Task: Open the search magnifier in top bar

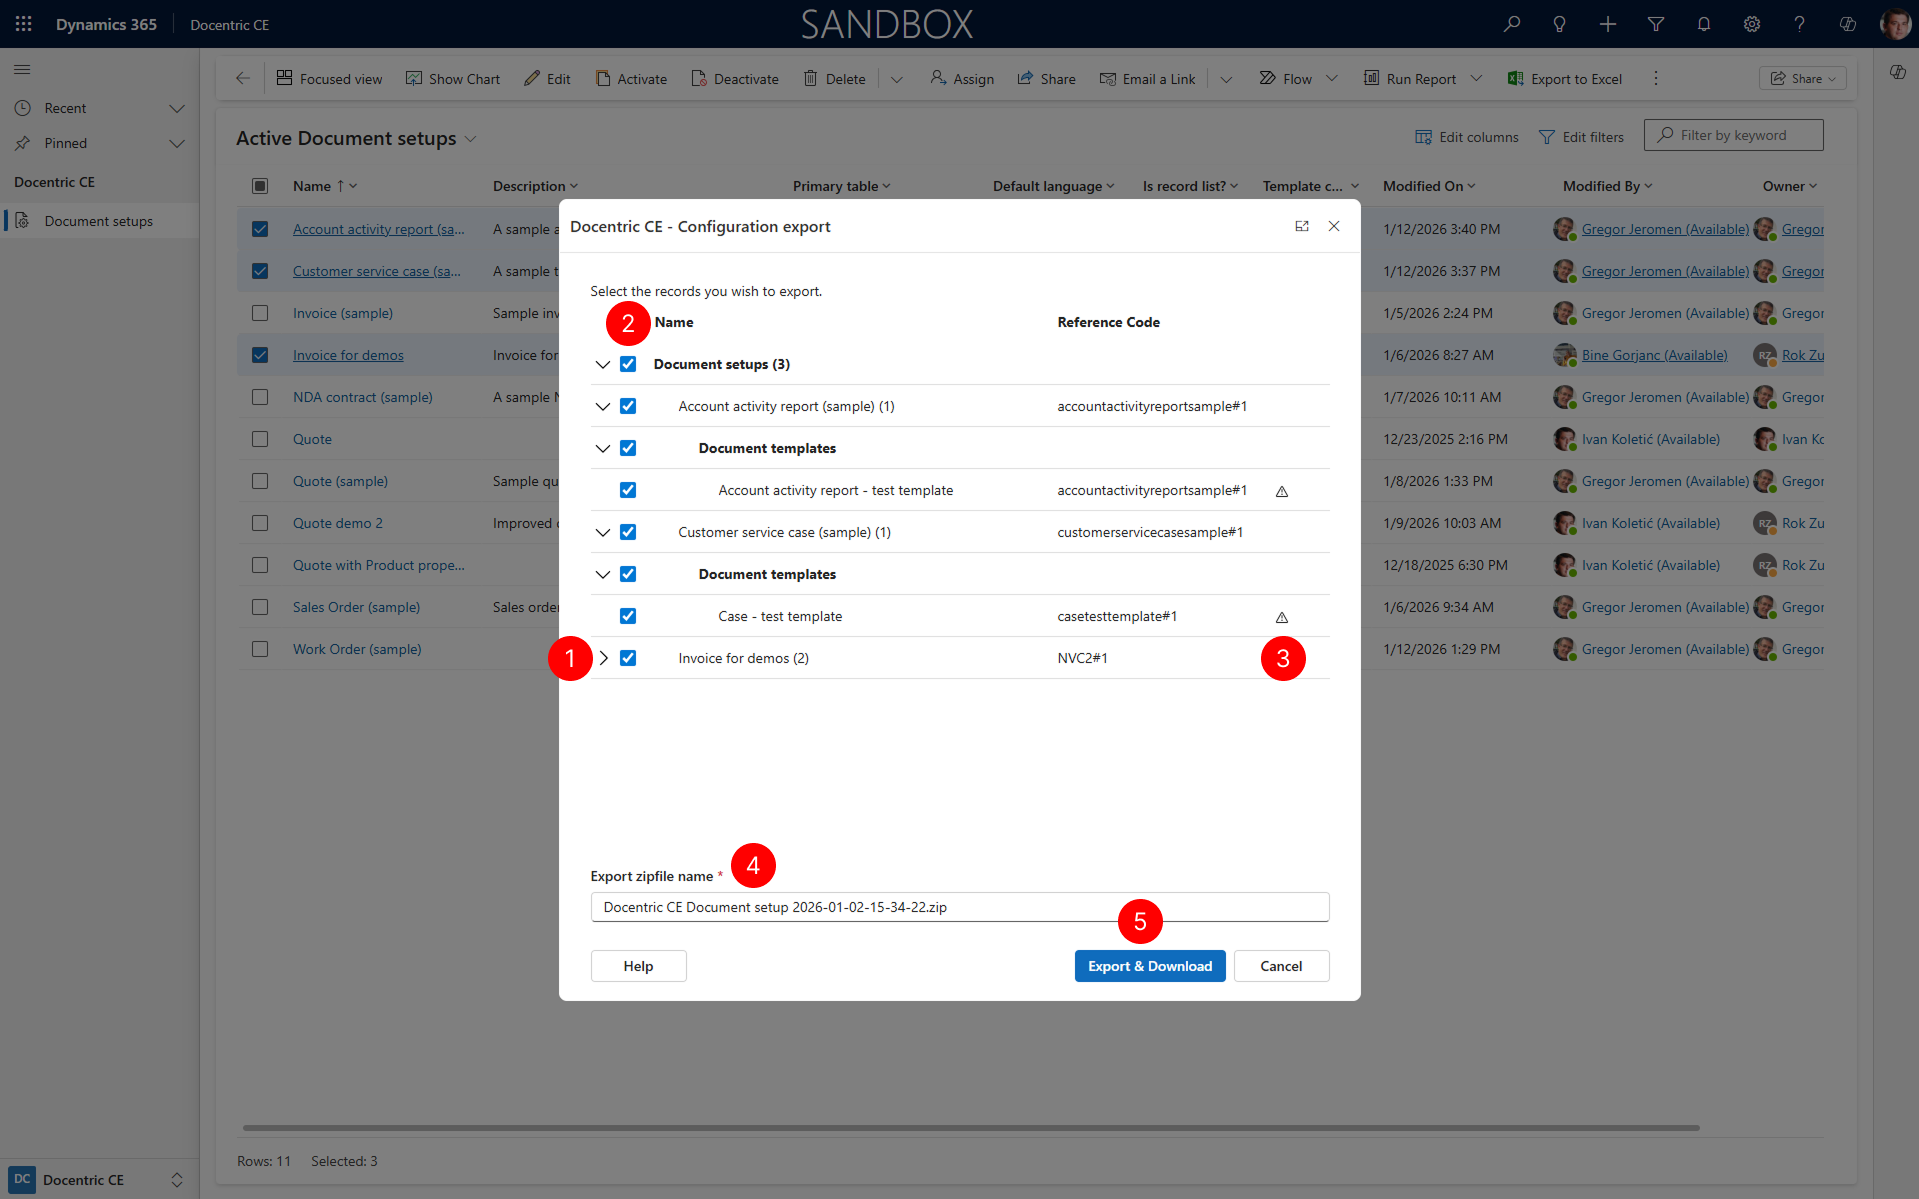Action: [1512, 24]
